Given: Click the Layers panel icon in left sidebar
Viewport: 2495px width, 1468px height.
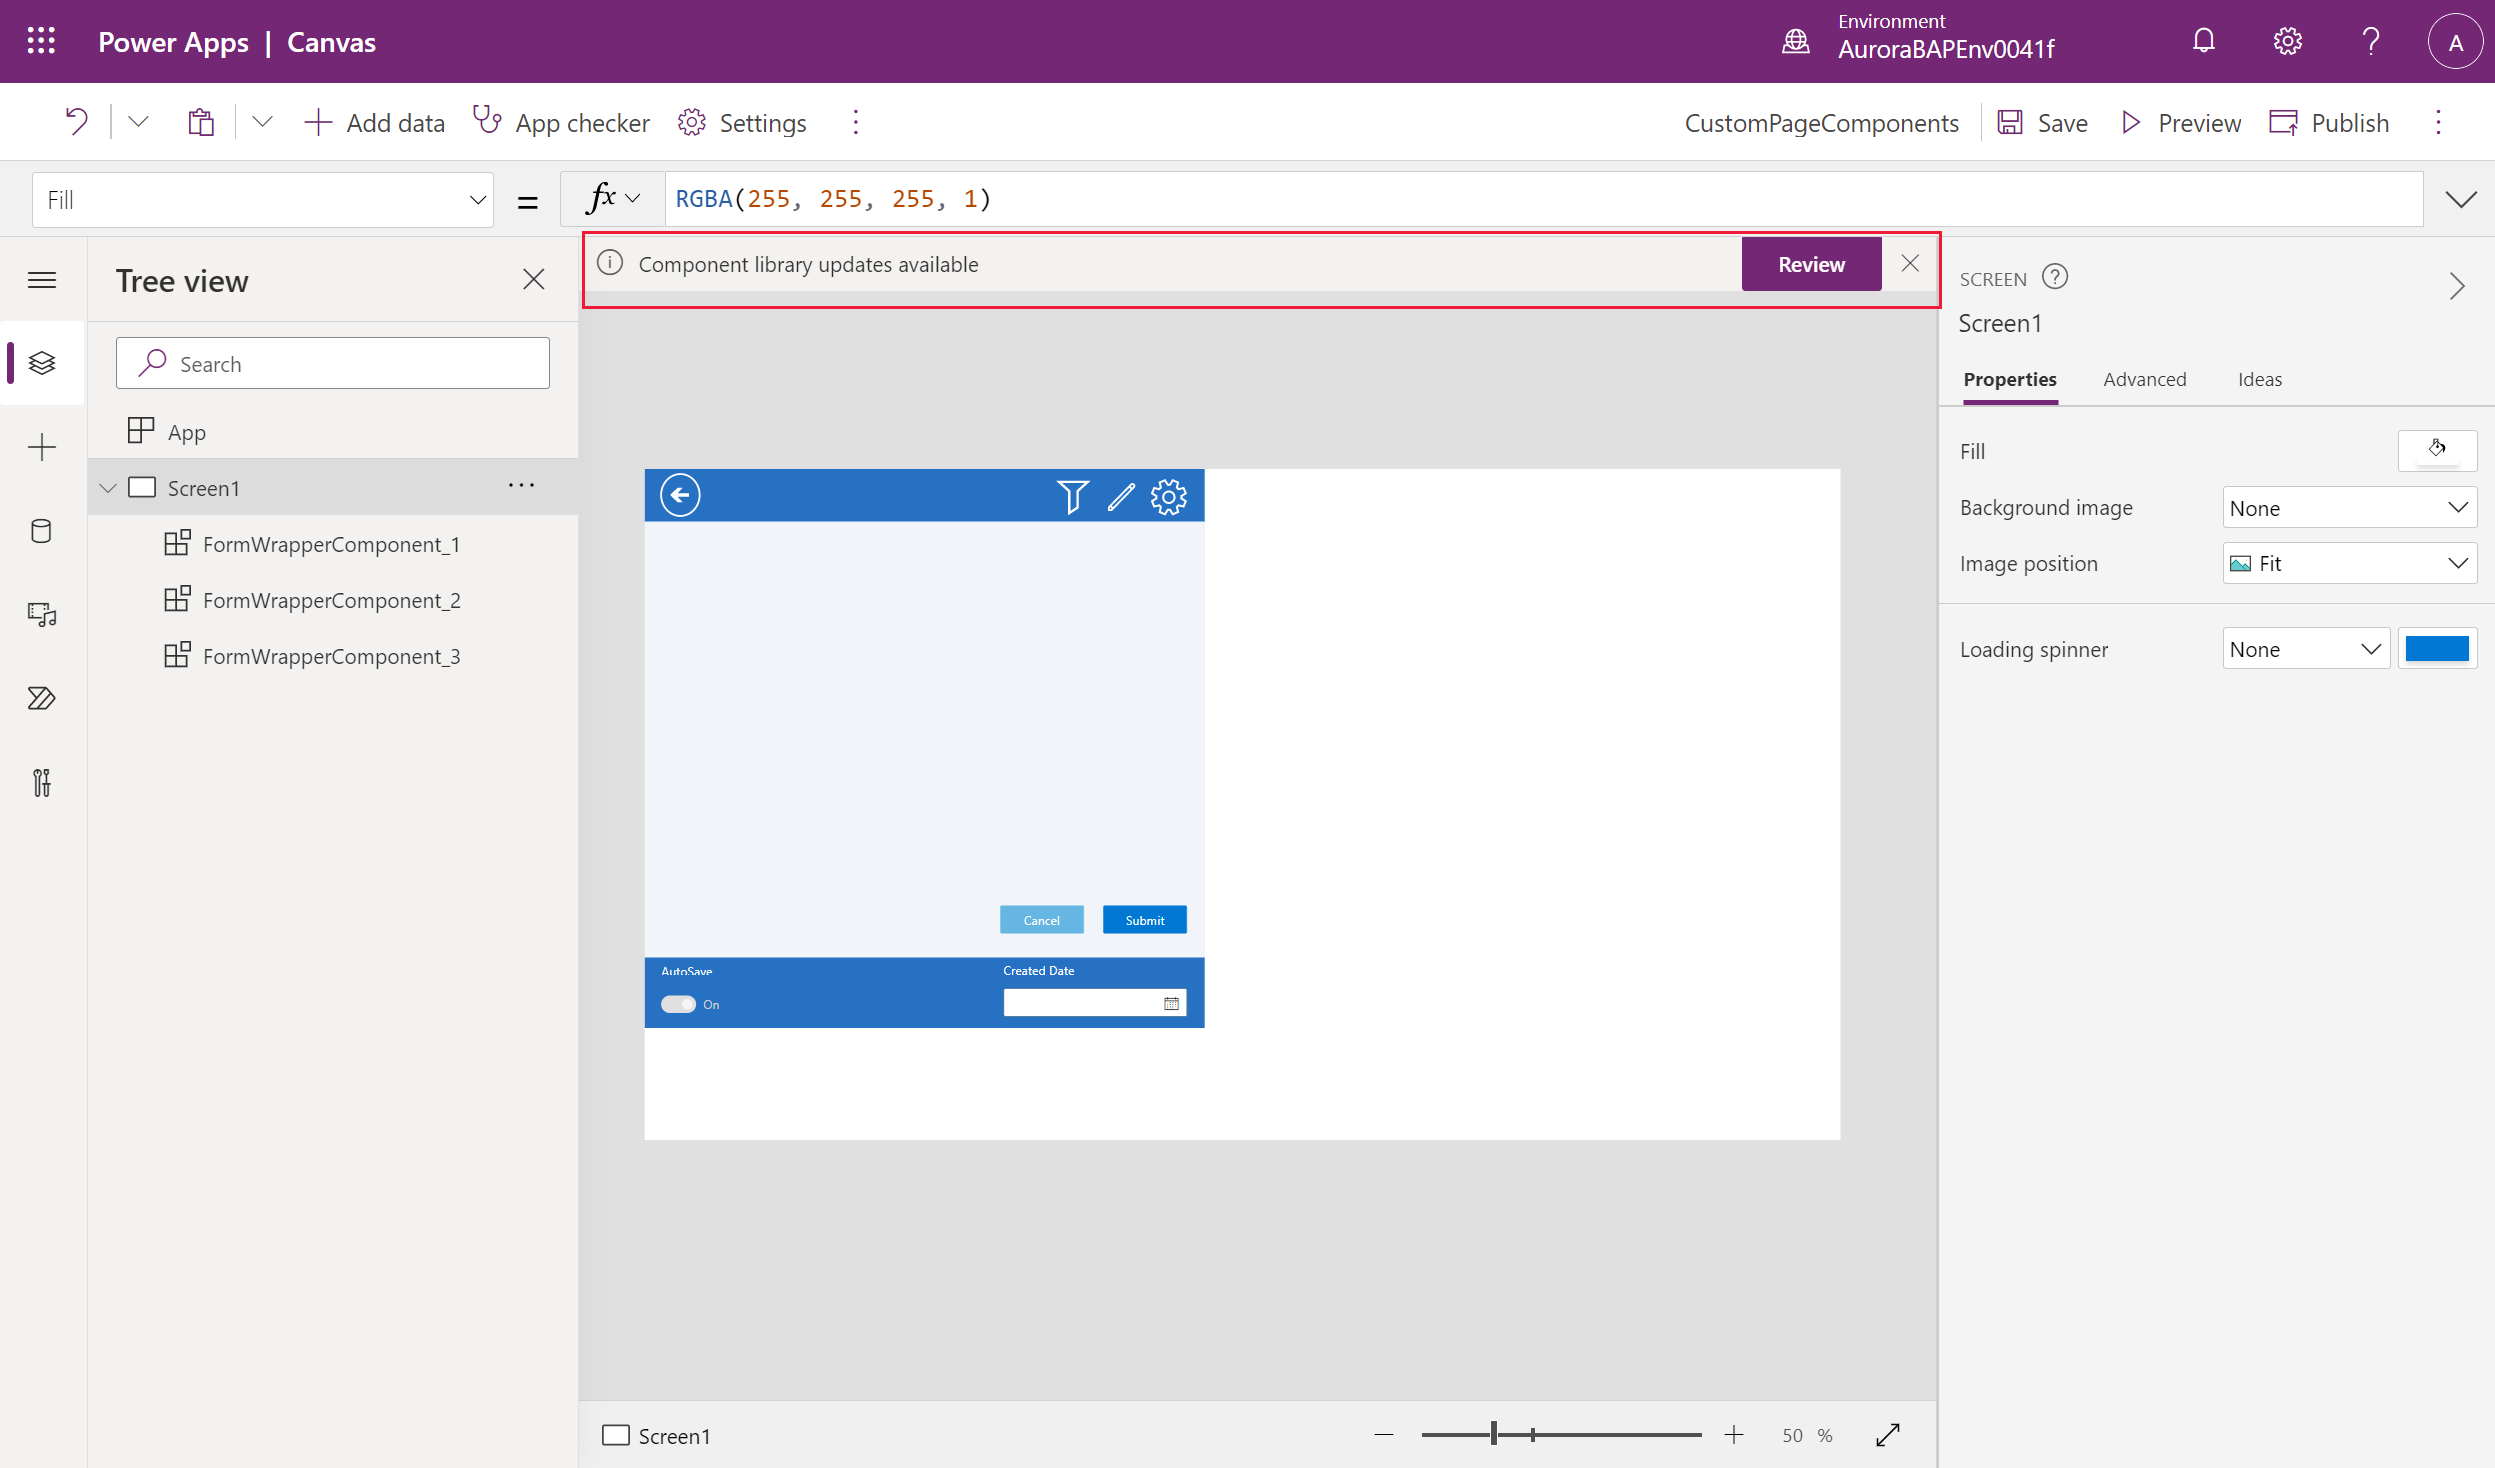Looking at the screenshot, I should 42,362.
